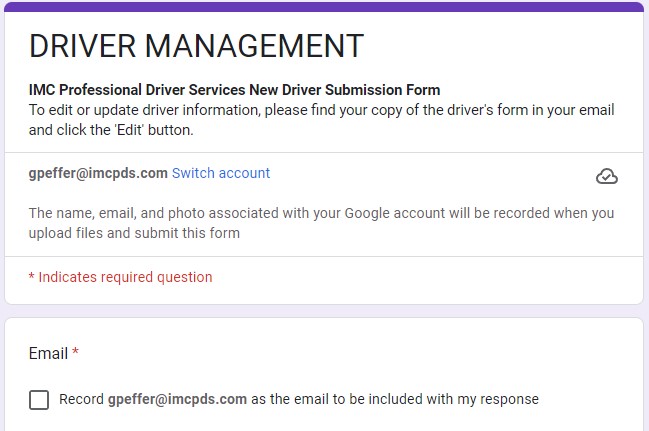Click the word 'Record' beside the checkbox
The width and height of the screenshot is (649, 431).
[81, 399]
